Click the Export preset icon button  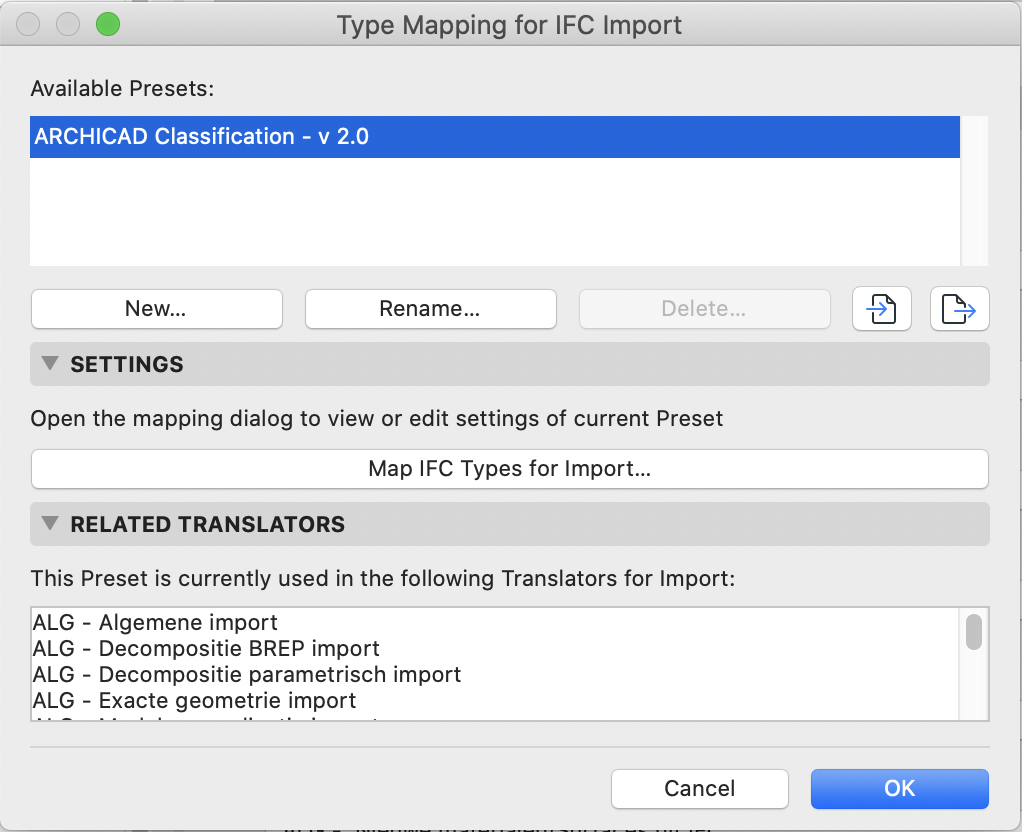point(959,308)
